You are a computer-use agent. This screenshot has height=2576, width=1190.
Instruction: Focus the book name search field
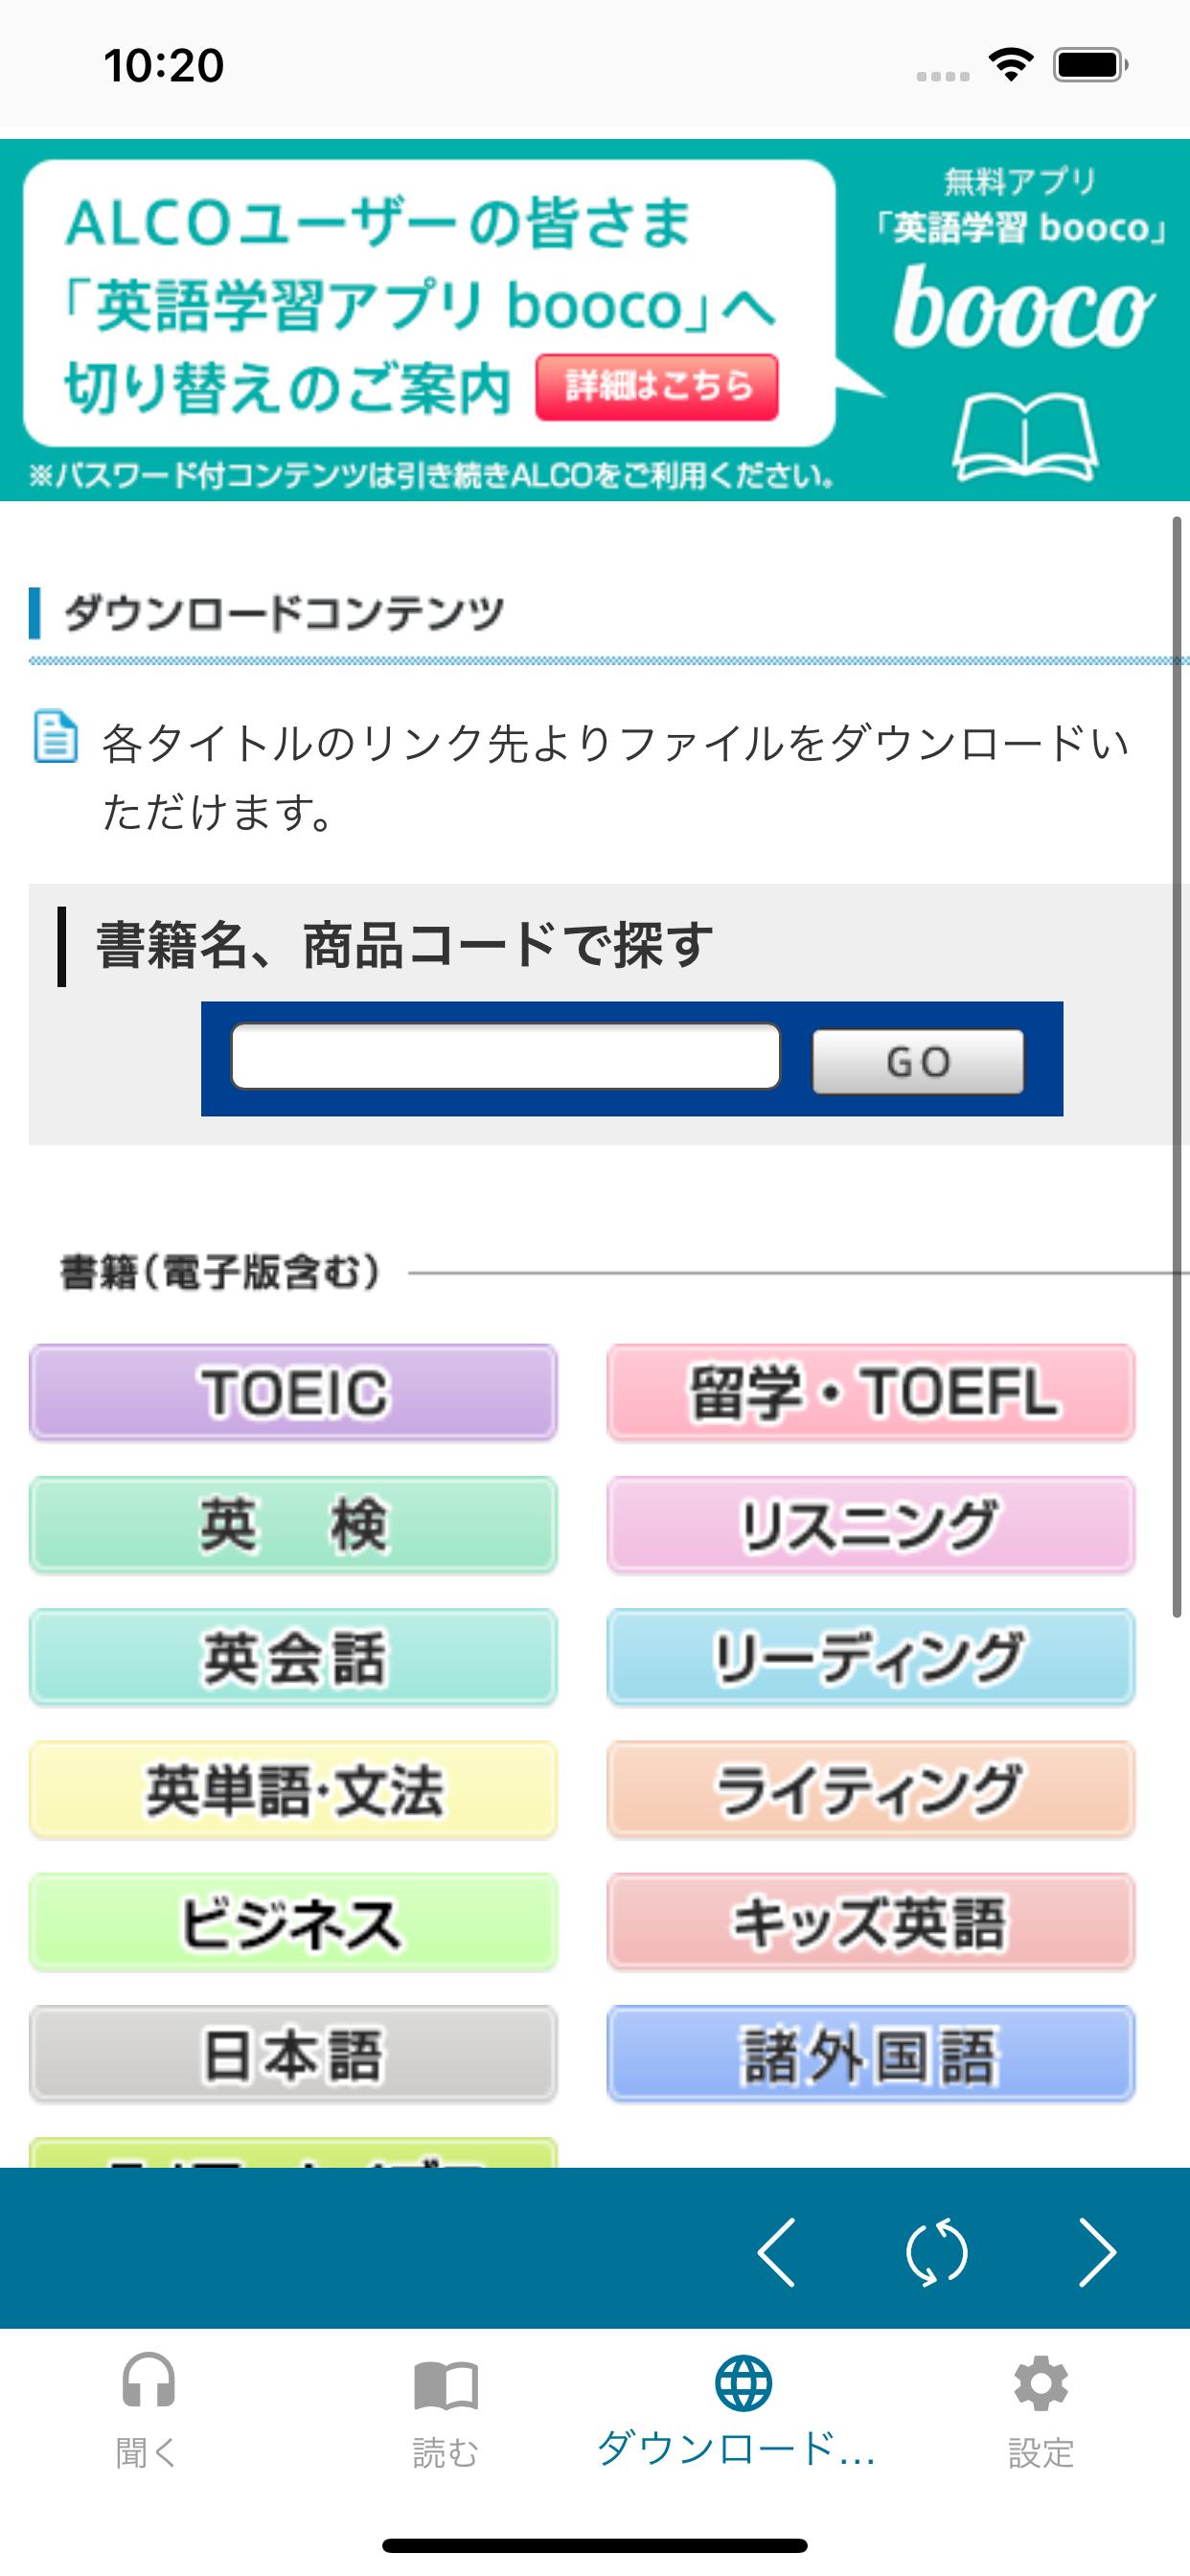(x=505, y=1056)
